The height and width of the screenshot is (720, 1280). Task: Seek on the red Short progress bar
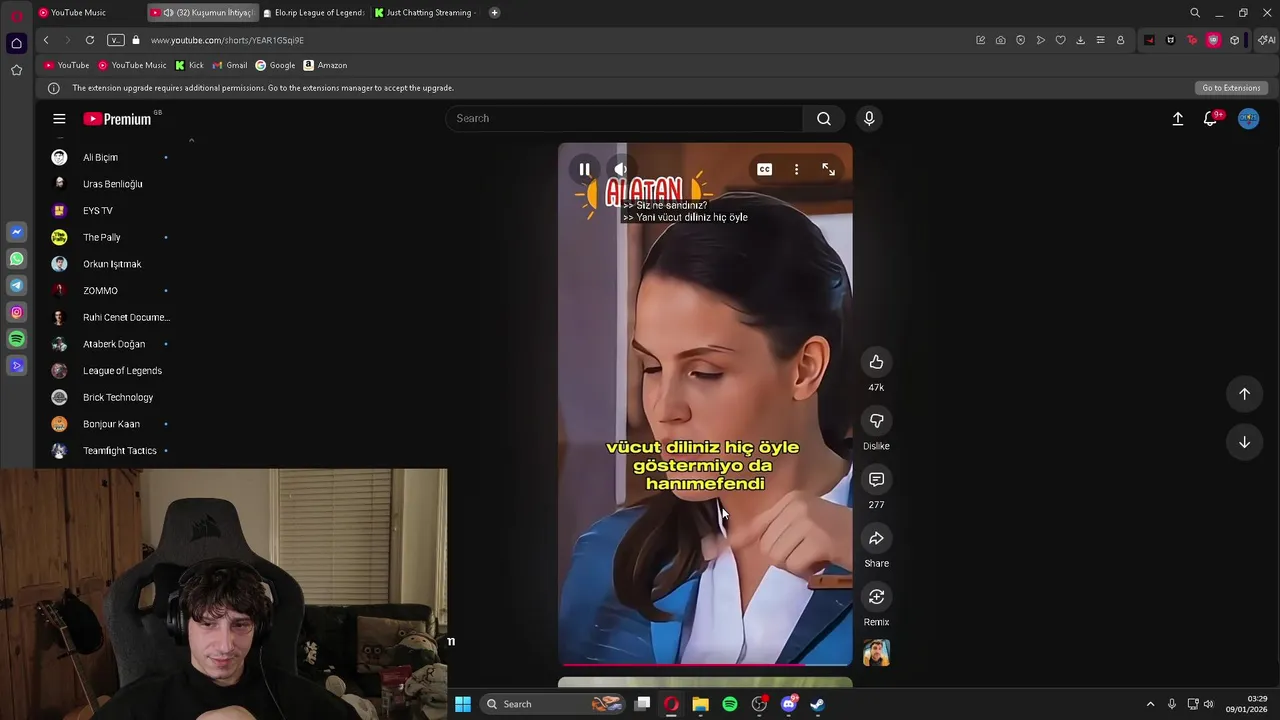705,664
